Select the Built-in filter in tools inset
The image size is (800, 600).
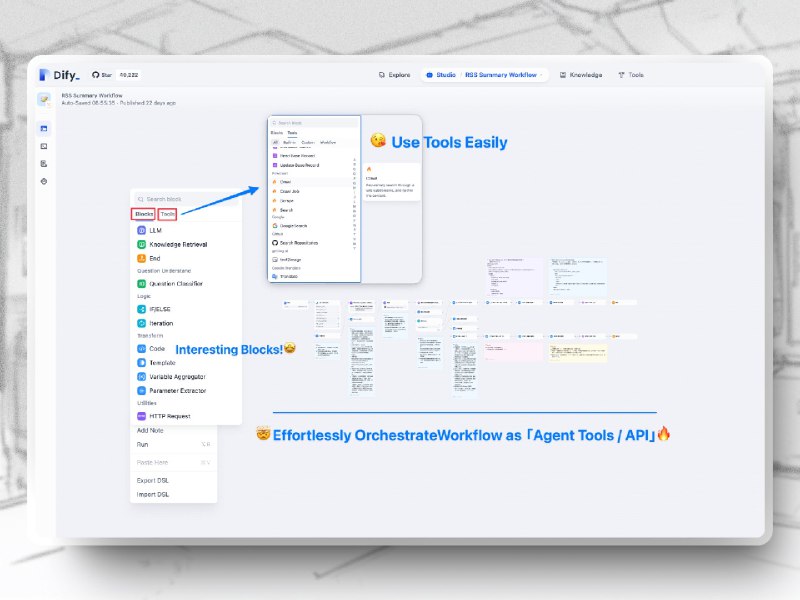(289, 143)
